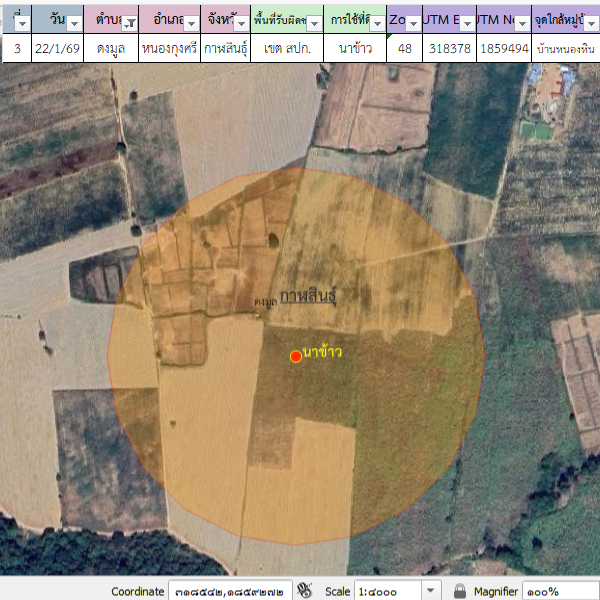600x600 pixels.
Task: Open the การใช้ที่ดิน column filter dropdown
Action: (377, 22)
